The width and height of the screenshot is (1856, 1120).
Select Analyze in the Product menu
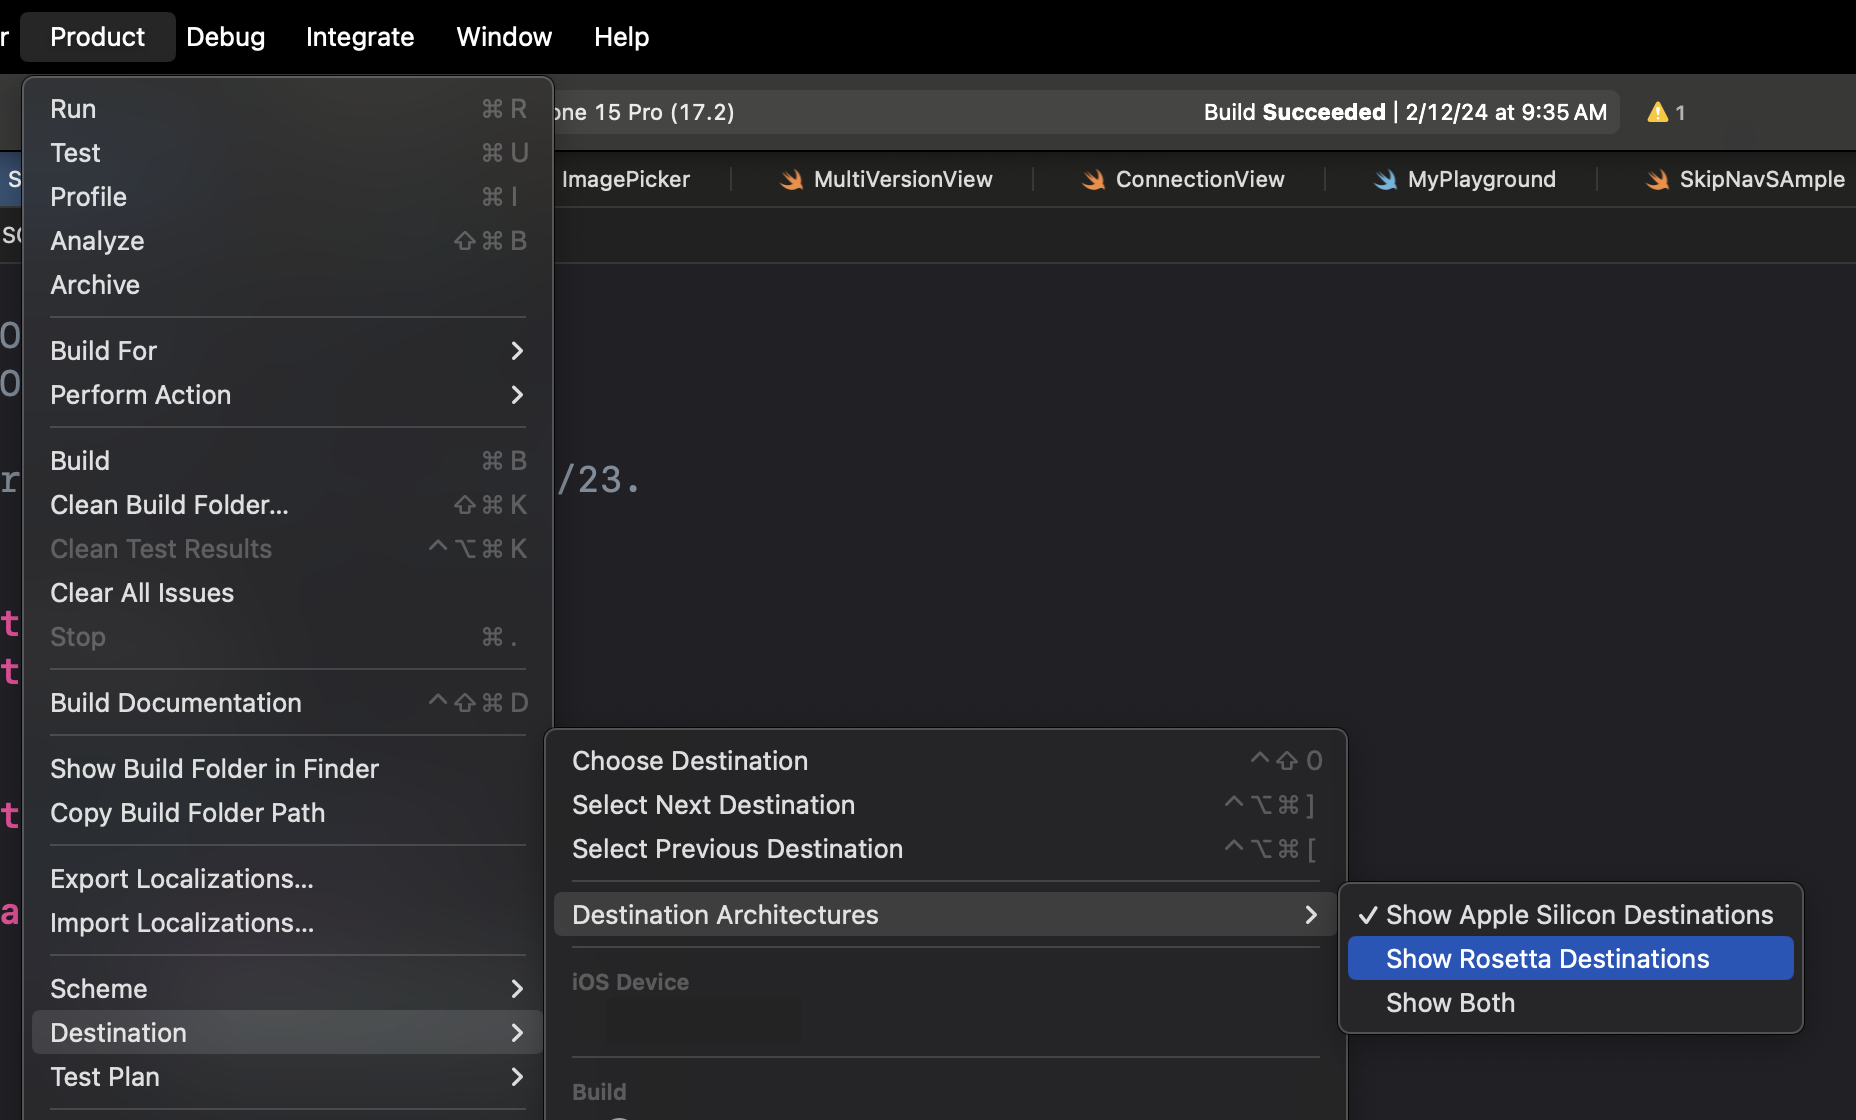pyautogui.click(x=288, y=241)
